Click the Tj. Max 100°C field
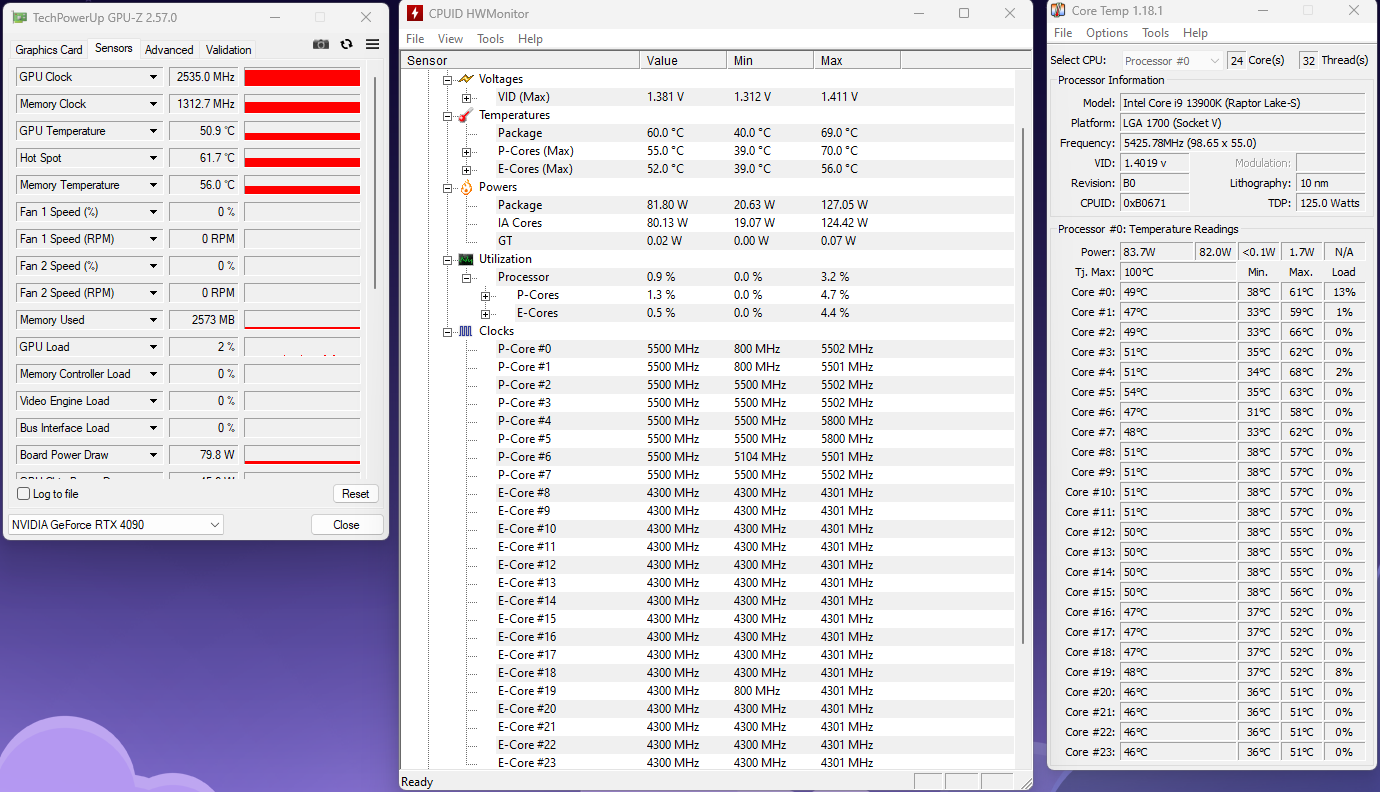 click(1177, 272)
